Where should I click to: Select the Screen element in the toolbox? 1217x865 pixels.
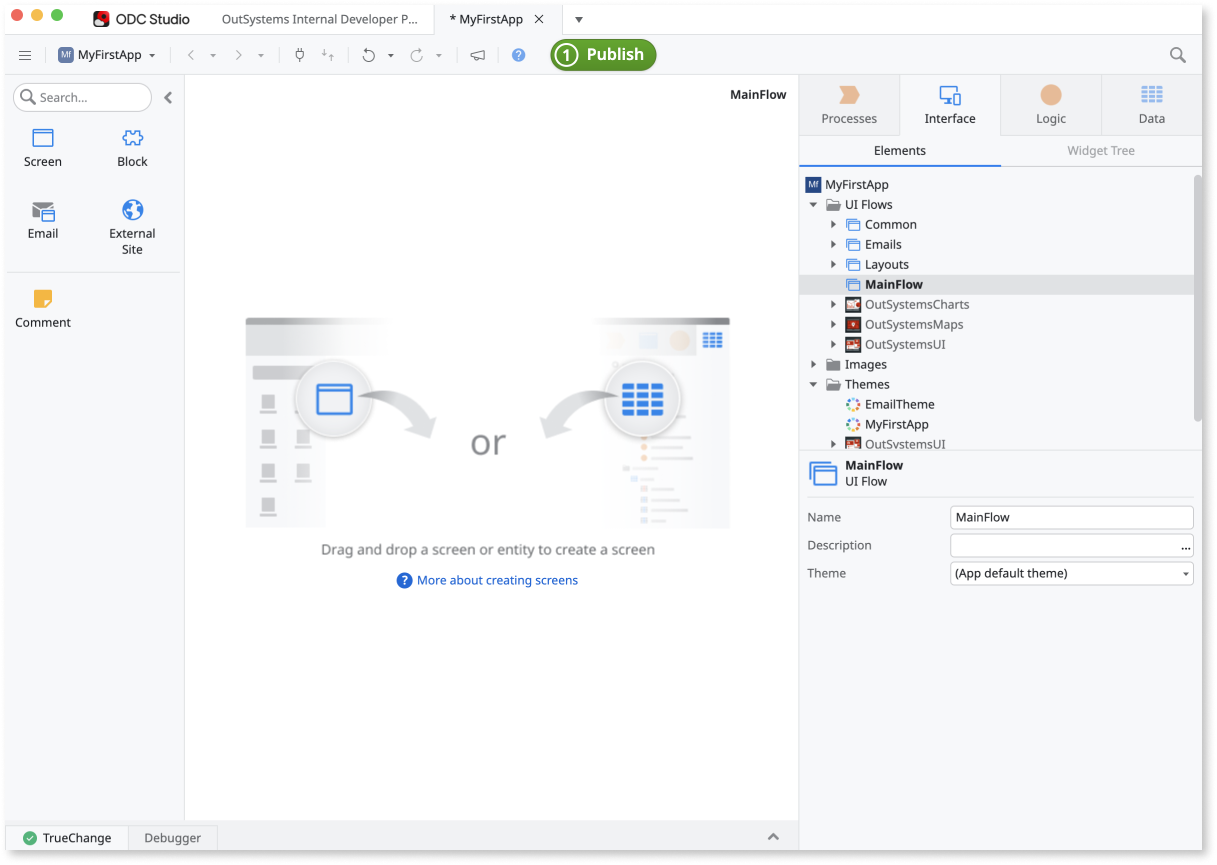[x=42, y=148]
